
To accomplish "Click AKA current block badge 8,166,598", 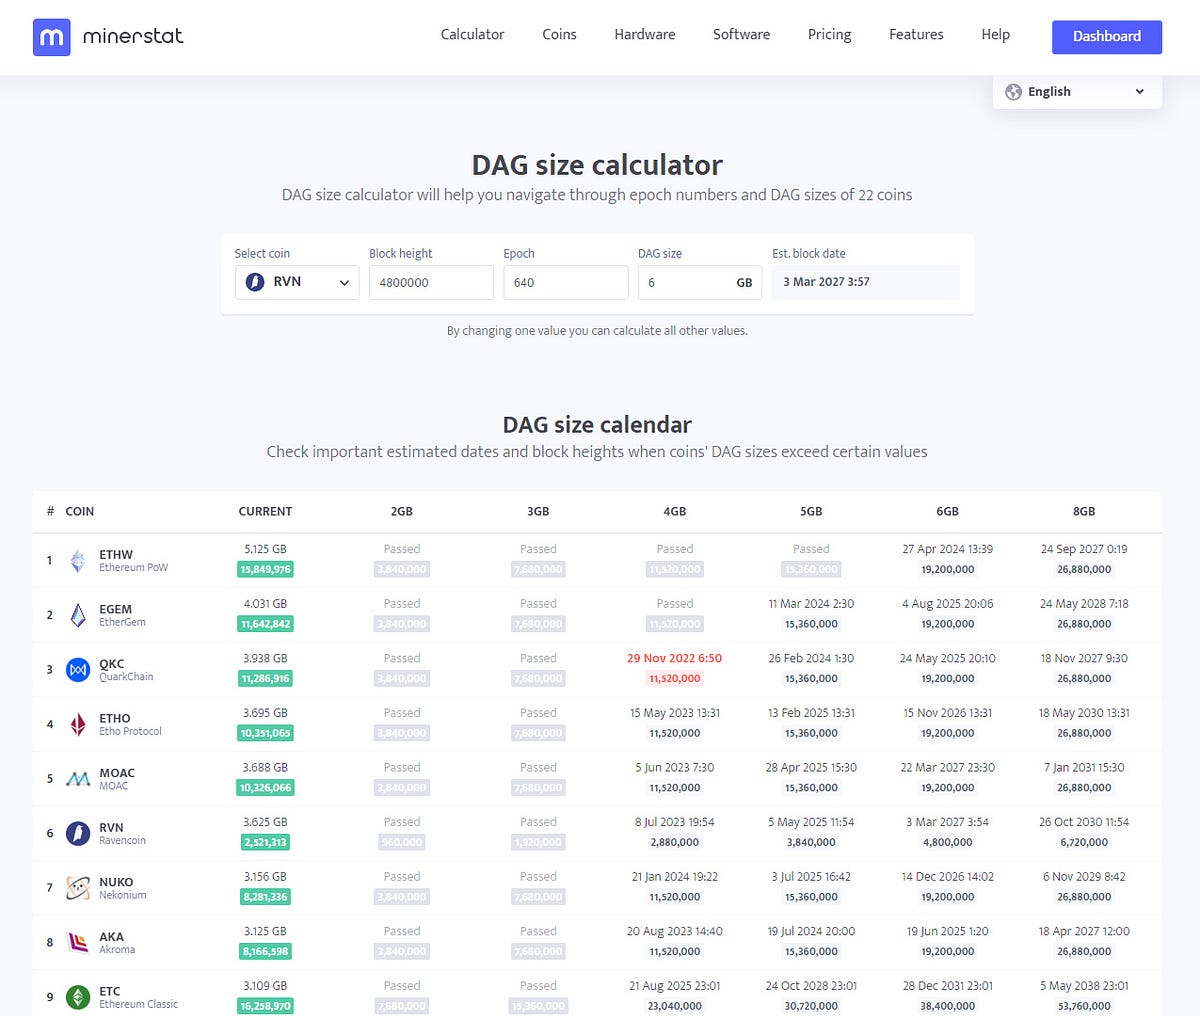I will coord(265,951).
